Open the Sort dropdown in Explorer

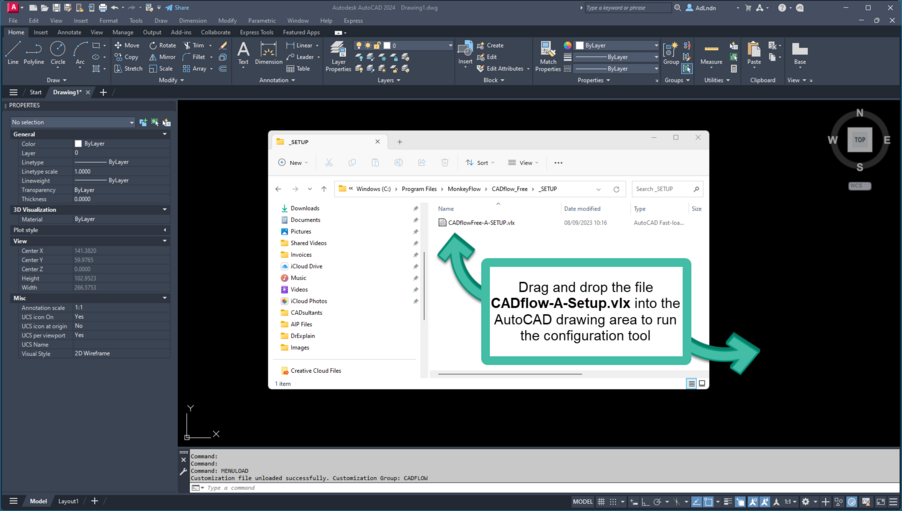tap(480, 163)
